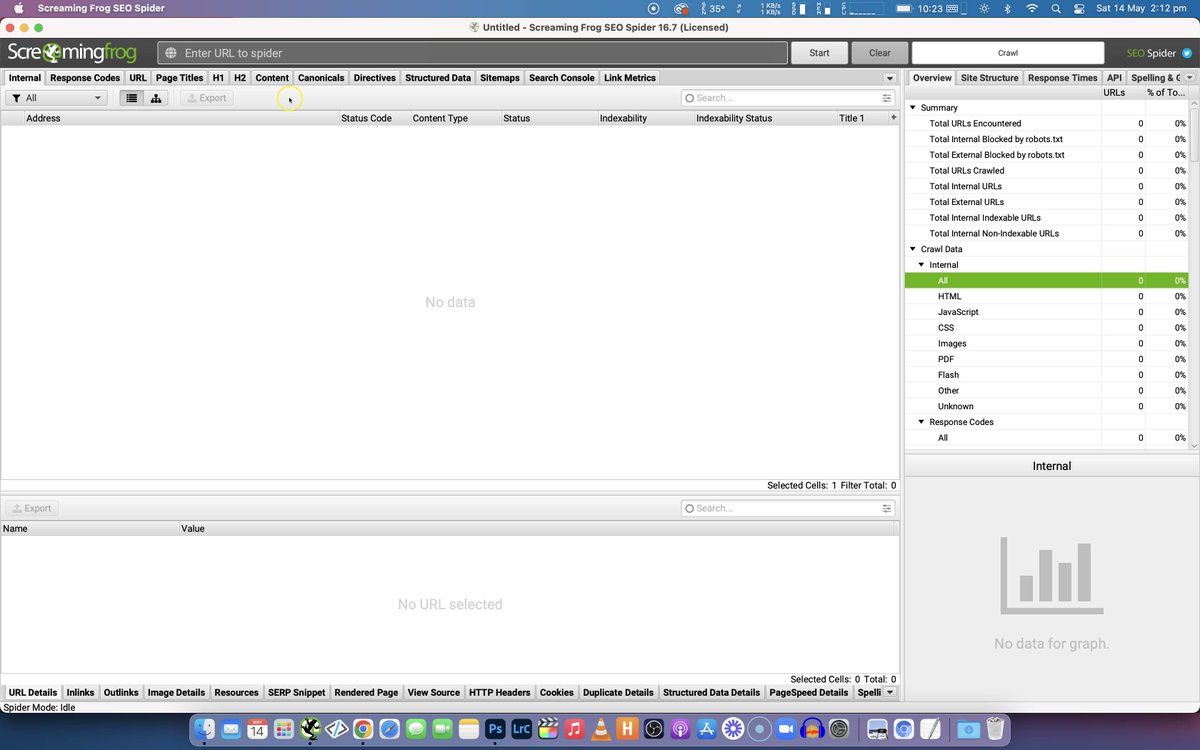Switch to tree view icon
Screen dimensions: 1200x750
point(156,98)
